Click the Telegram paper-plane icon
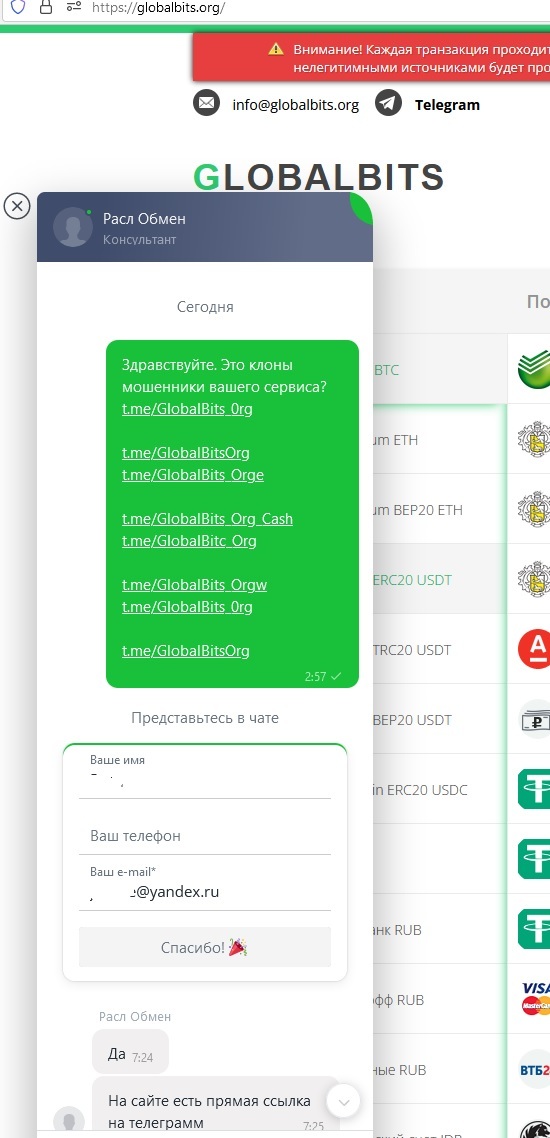550x1138 pixels. [x=389, y=103]
